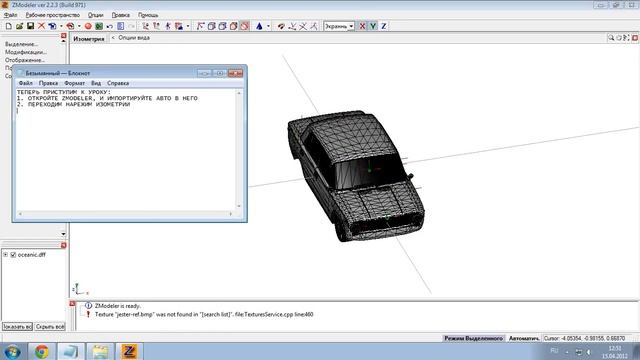The width and height of the screenshot is (640, 360).
Task: Click the crossed axes icon in toolbar
Action: pos(303,26)
